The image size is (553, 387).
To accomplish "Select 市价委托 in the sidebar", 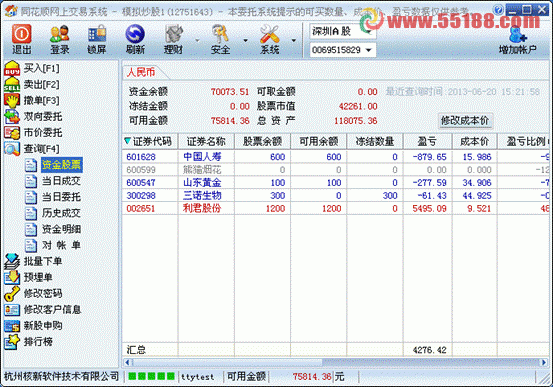I will 33,133.
